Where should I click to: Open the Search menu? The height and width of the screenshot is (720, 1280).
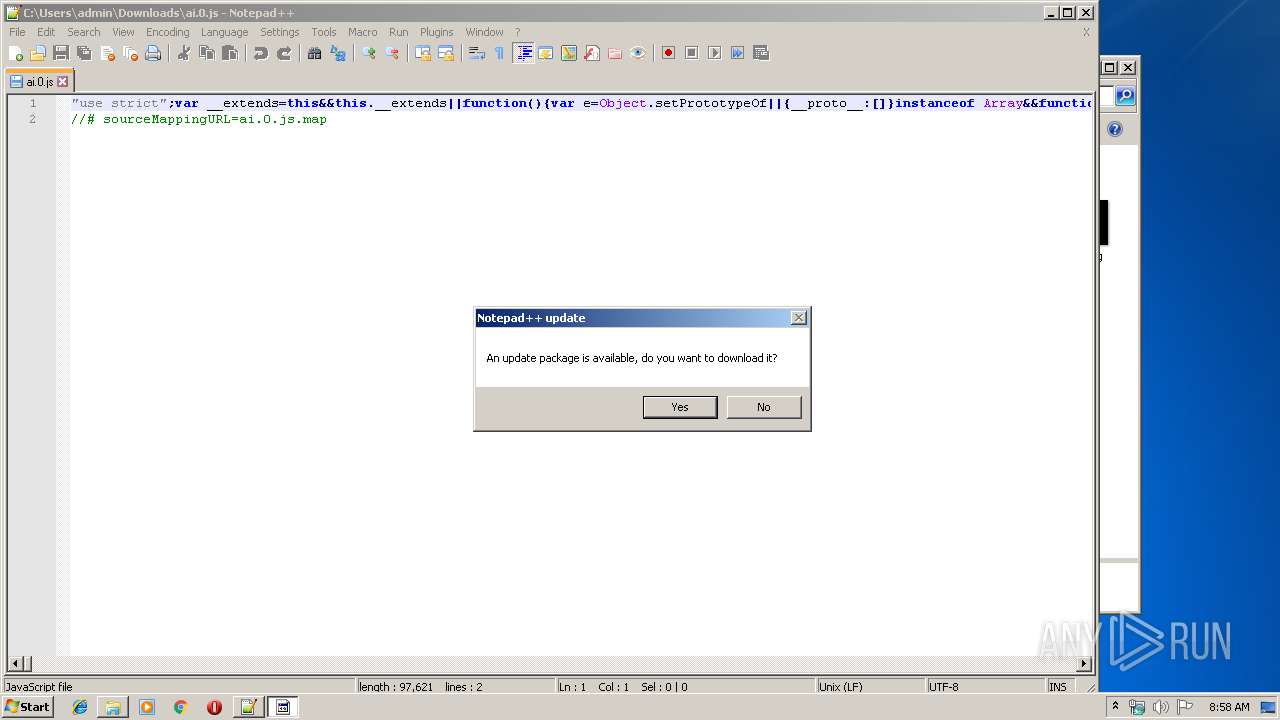coord(84,32)
